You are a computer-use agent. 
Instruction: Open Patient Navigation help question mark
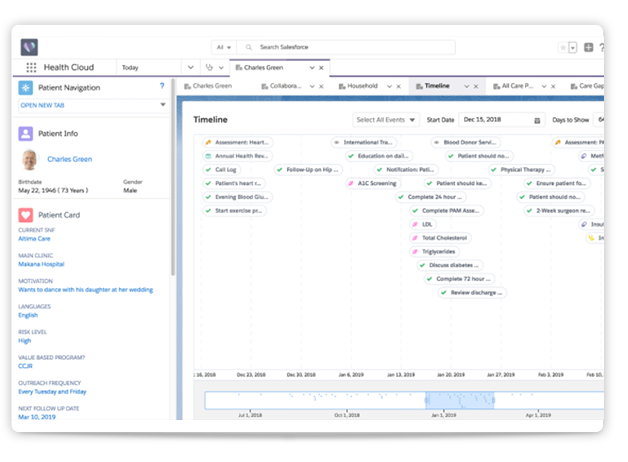pos(162,86)
